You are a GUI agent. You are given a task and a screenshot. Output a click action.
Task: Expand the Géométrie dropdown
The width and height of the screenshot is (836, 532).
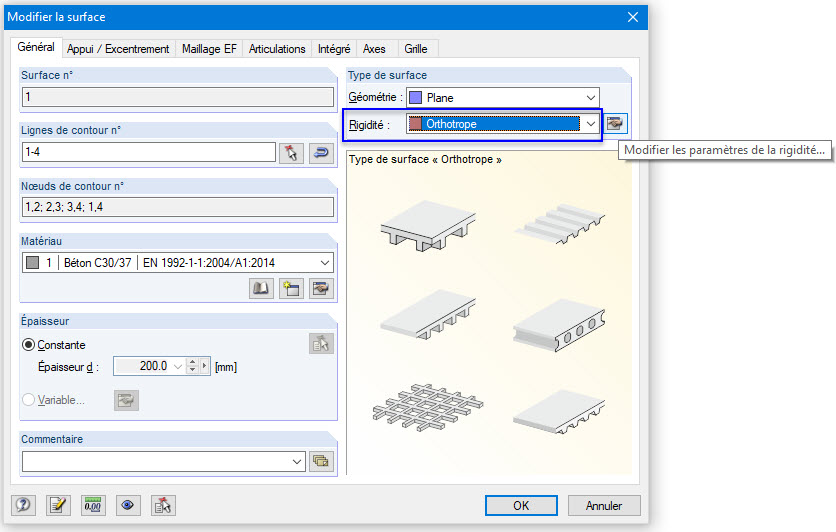[591, 98]
